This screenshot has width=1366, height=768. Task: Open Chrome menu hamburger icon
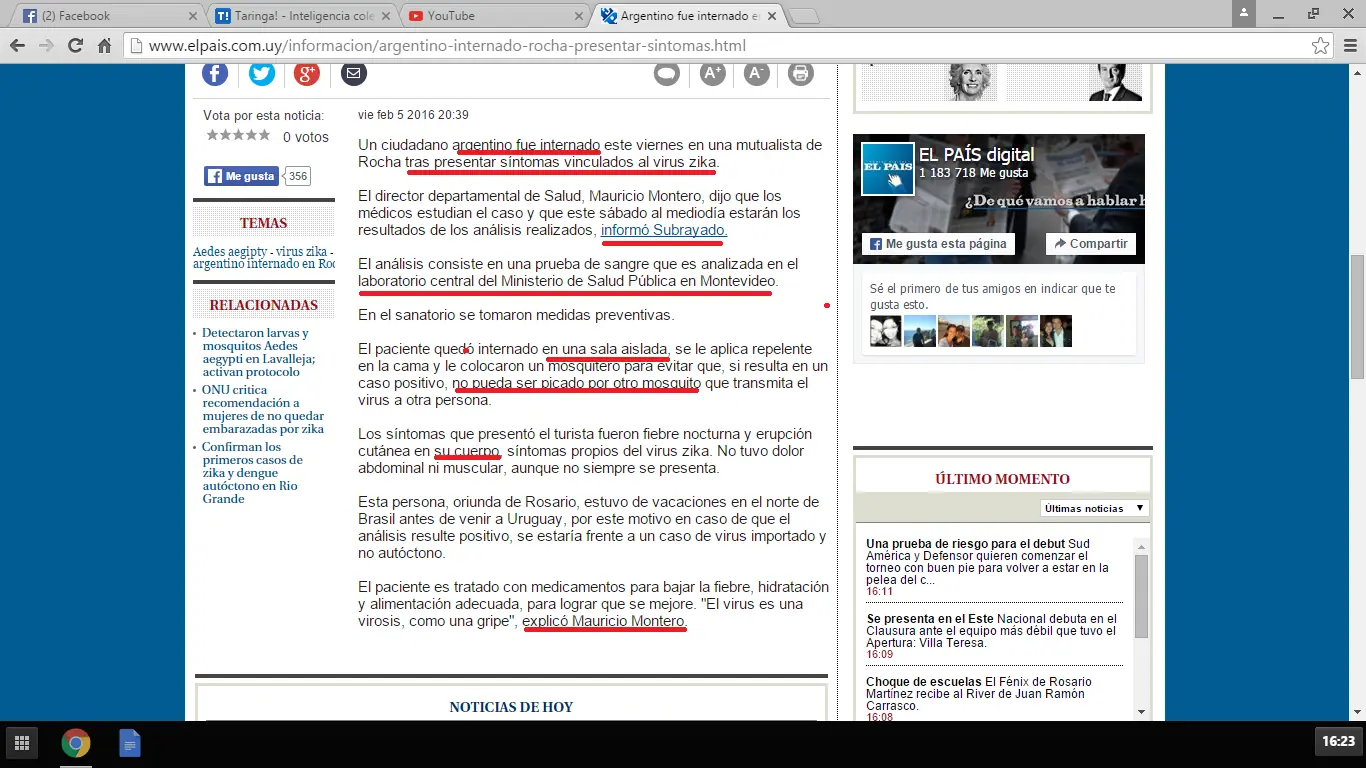pos(1348,46)
